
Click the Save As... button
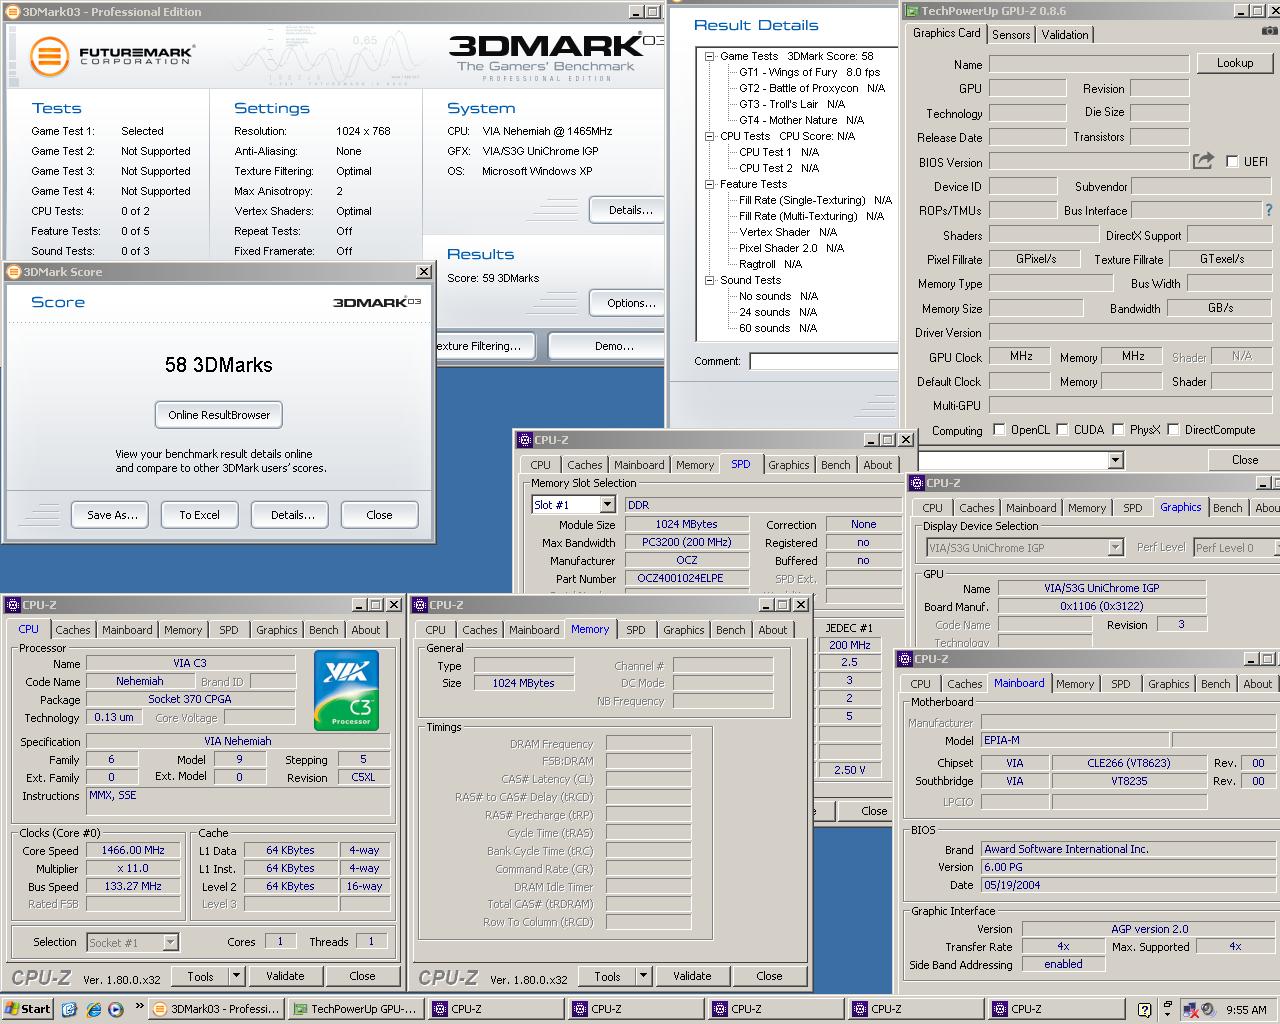click(112, 515)
